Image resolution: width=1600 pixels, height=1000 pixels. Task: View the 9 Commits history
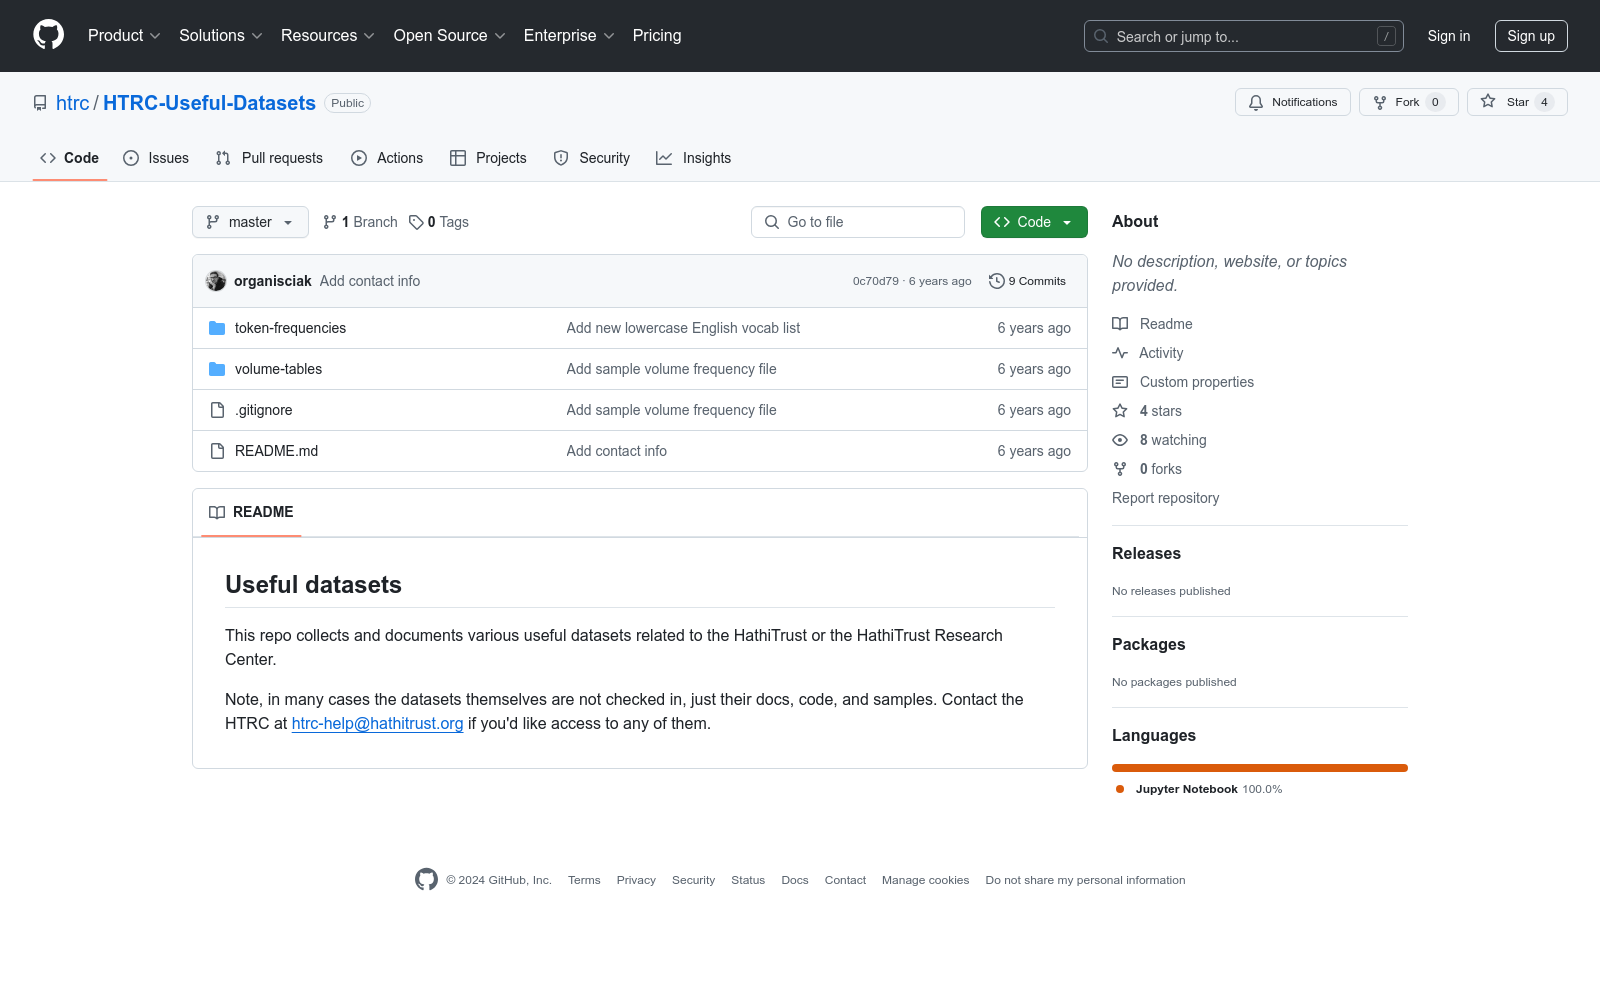[1027, 281]
